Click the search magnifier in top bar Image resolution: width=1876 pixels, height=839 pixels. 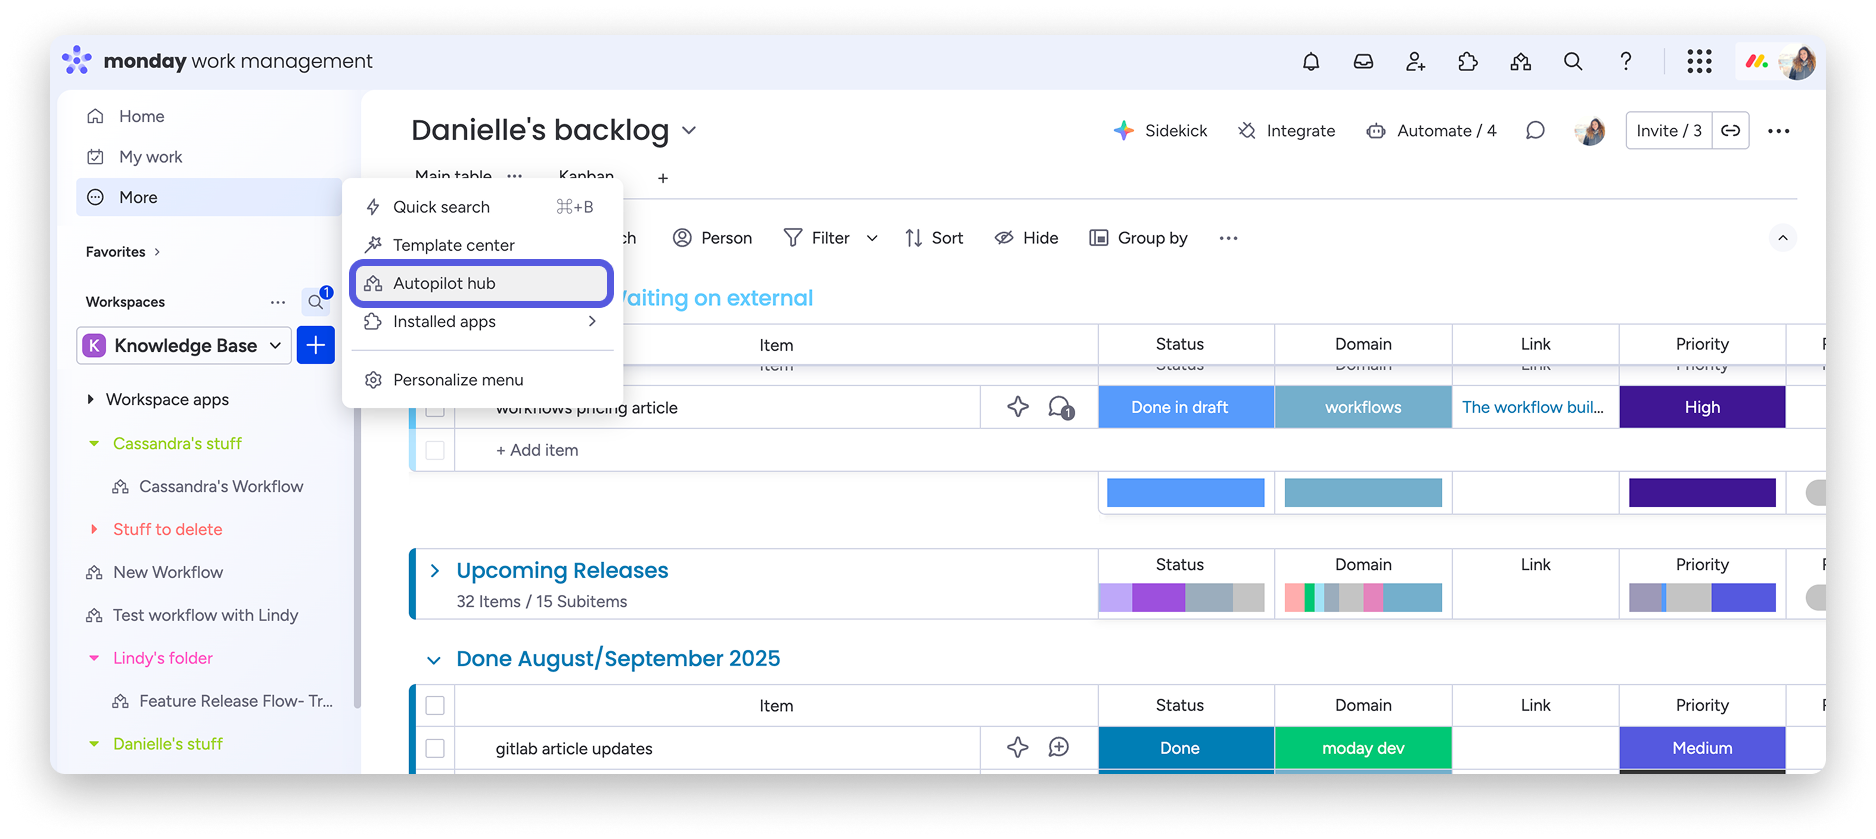pos(1573,62)
